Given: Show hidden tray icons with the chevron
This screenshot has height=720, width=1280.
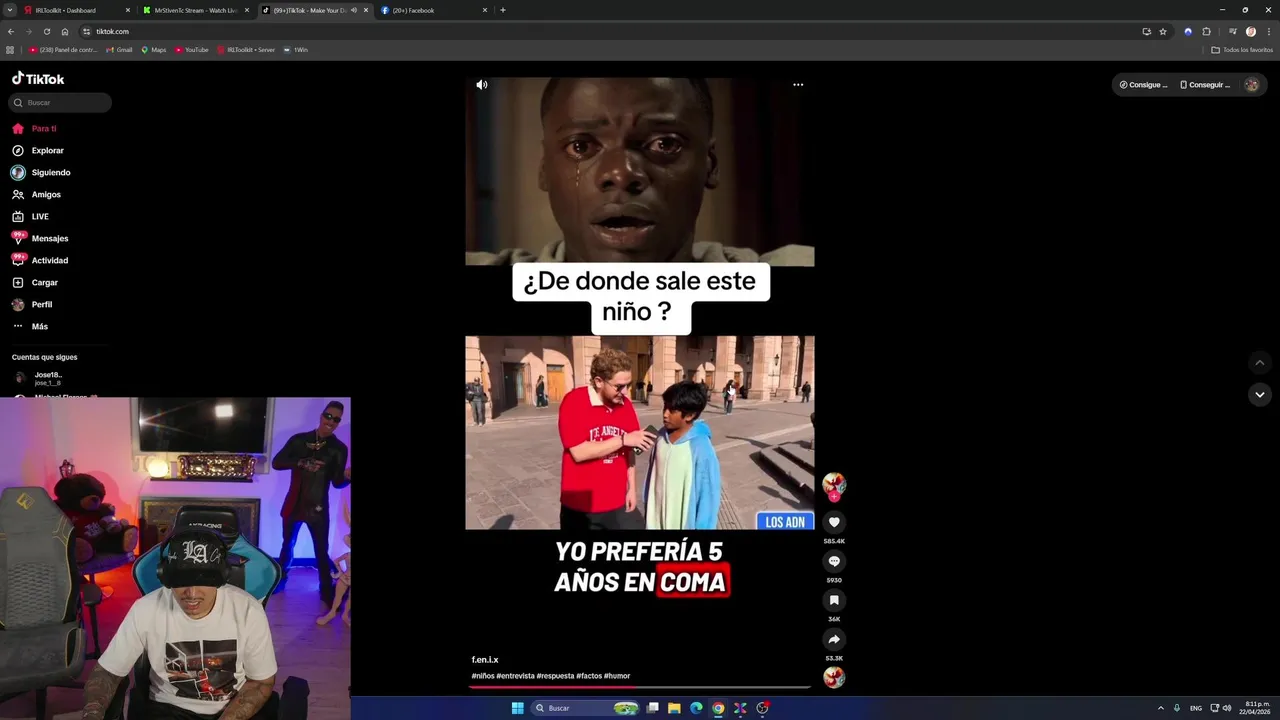Looking at the screenshot, I should (x=1160, y=708).
